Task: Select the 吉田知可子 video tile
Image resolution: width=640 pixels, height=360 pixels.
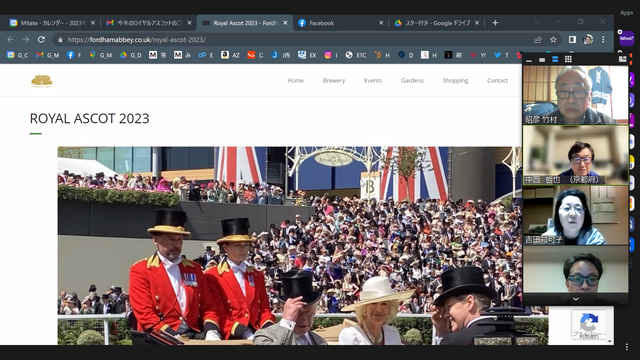Action: click(576, 215)
